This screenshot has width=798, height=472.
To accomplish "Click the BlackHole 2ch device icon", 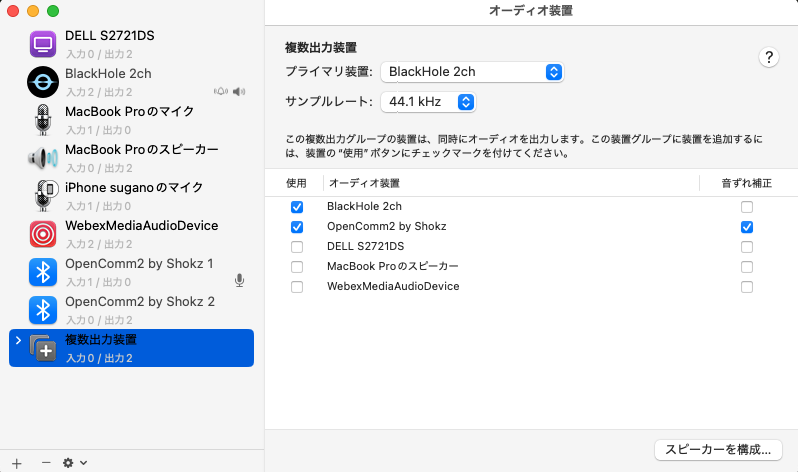I will pos(43,82).
